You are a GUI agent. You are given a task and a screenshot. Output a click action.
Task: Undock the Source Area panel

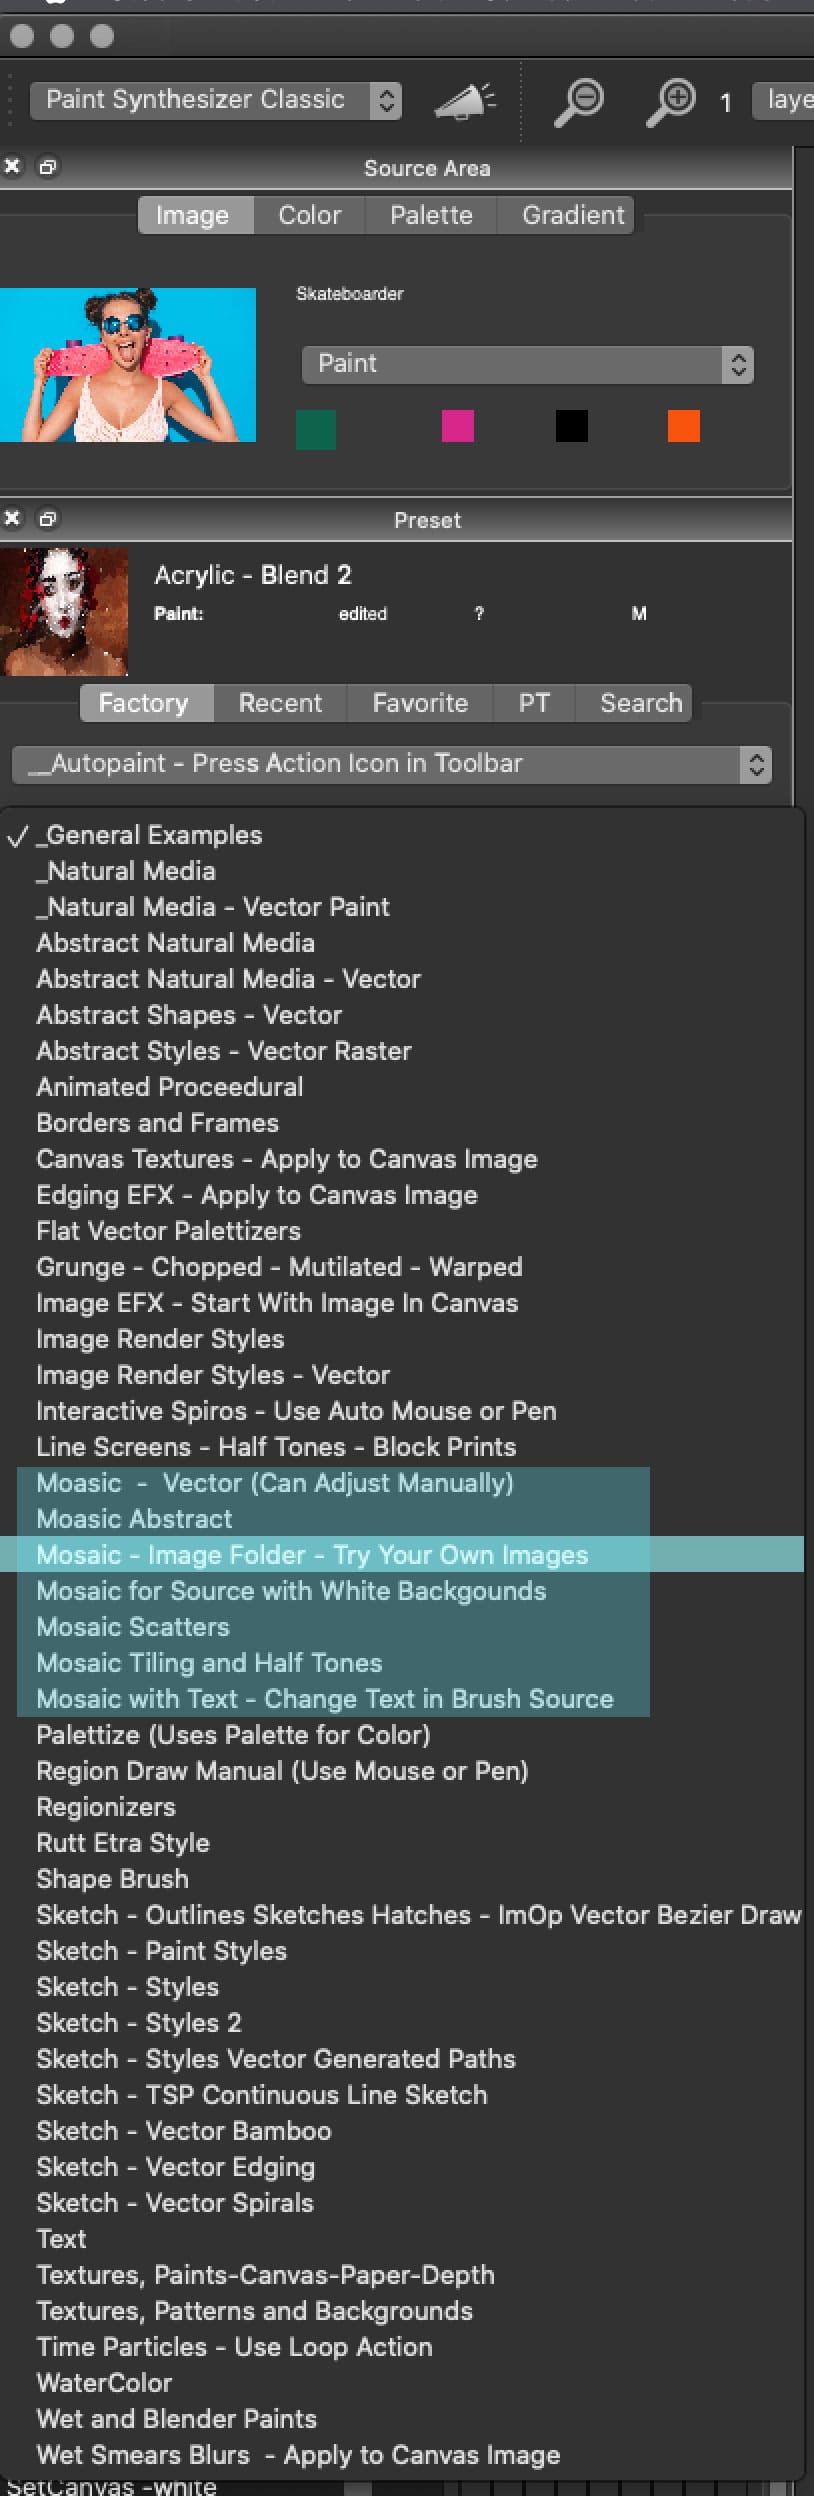click(x=47, y=167)
